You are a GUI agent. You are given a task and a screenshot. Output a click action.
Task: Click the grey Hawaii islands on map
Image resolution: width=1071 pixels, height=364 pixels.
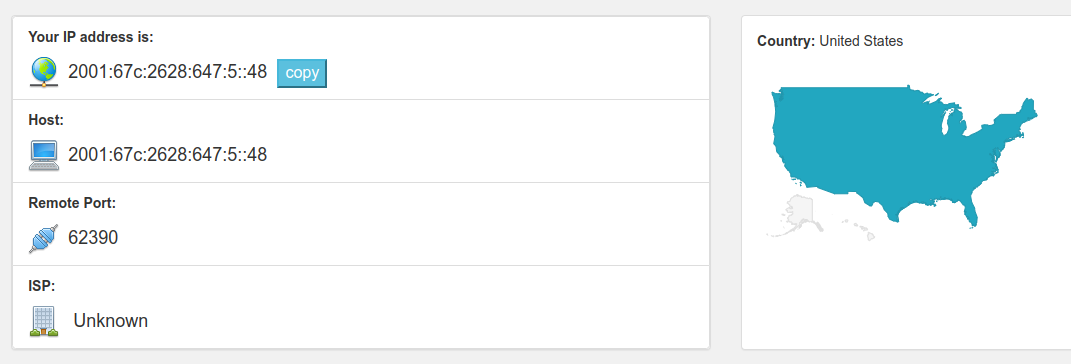coord(860,229)
